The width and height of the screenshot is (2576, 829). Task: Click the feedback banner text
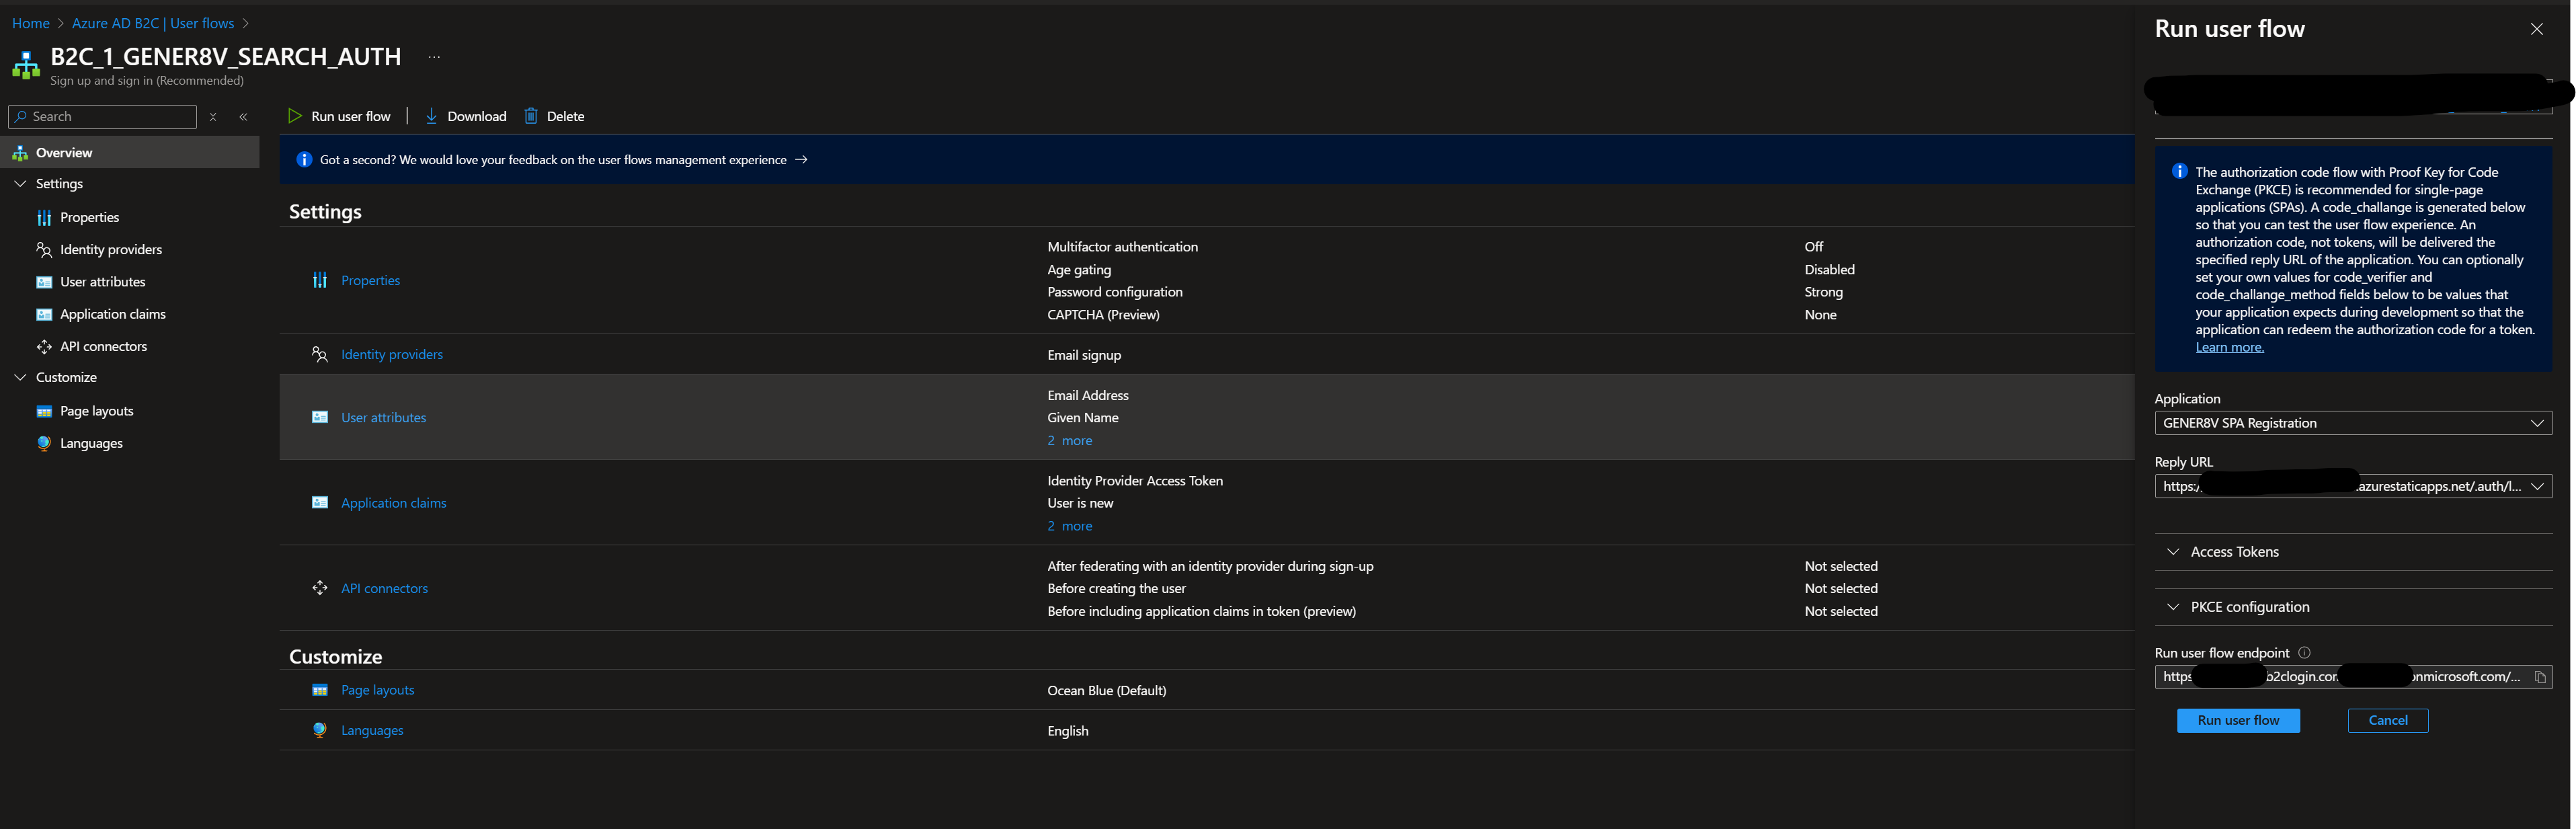click(x=553, y=159)
